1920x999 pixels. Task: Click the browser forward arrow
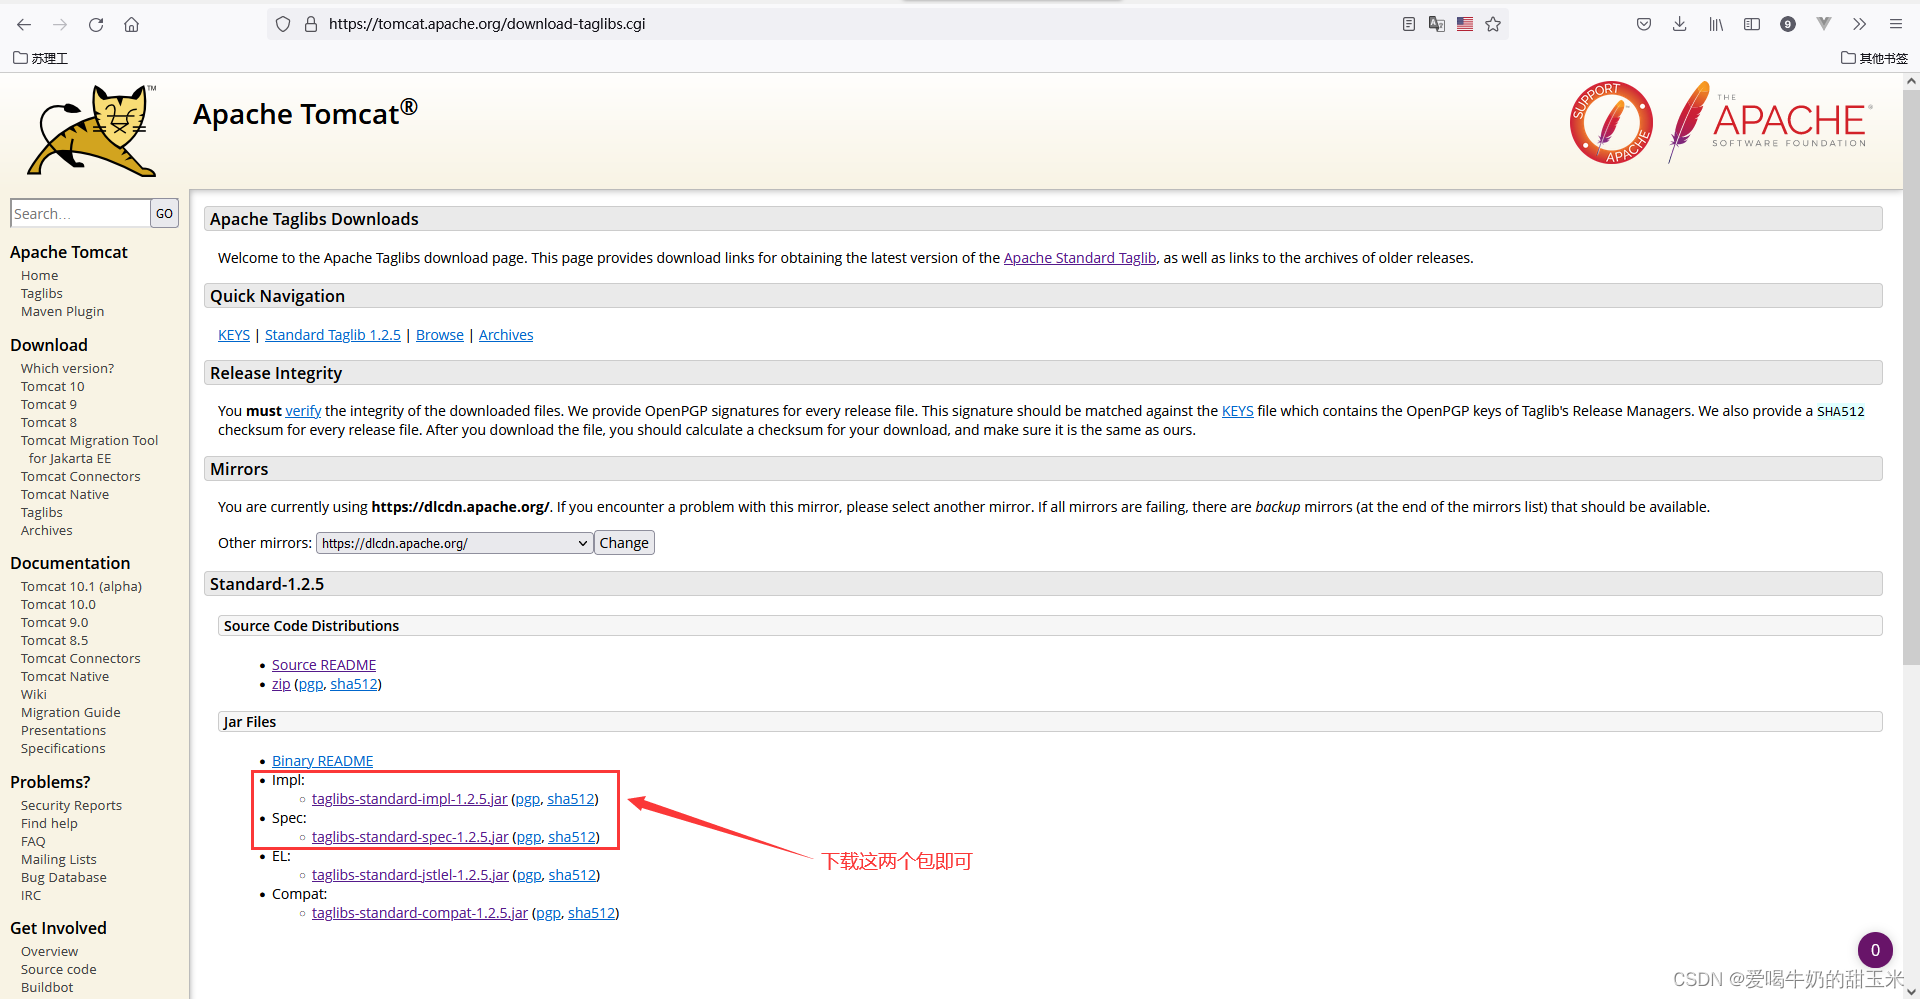pyautogui.click(x=60, y=24)
